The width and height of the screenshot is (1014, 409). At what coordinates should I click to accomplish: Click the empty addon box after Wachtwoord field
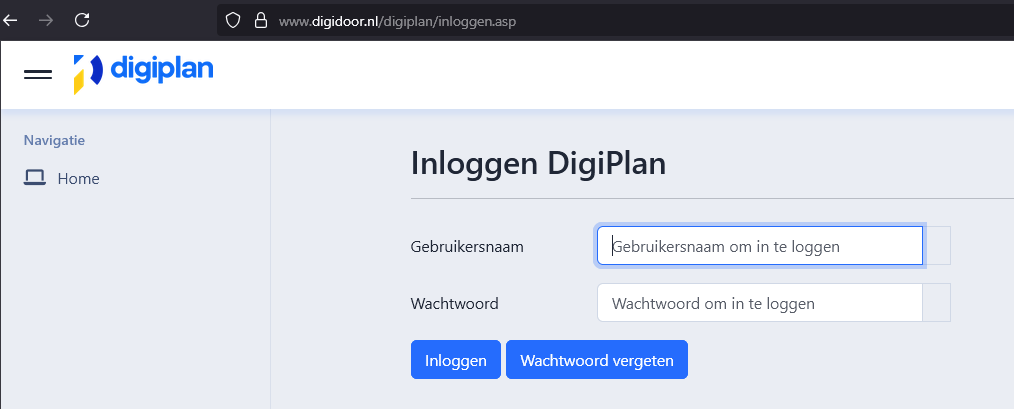point(936,303)
